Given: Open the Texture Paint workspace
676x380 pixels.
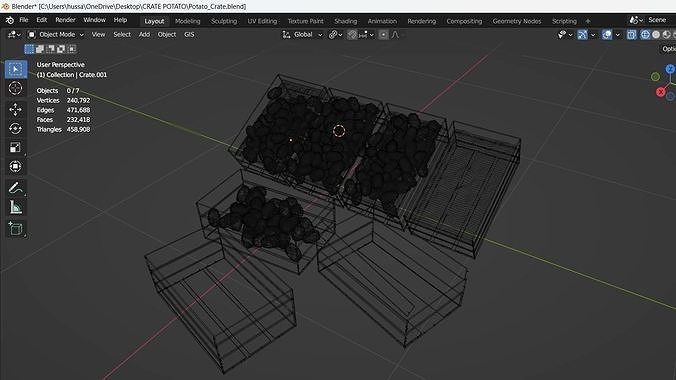Looking at the screenshot, I should [x=306, y=21].
